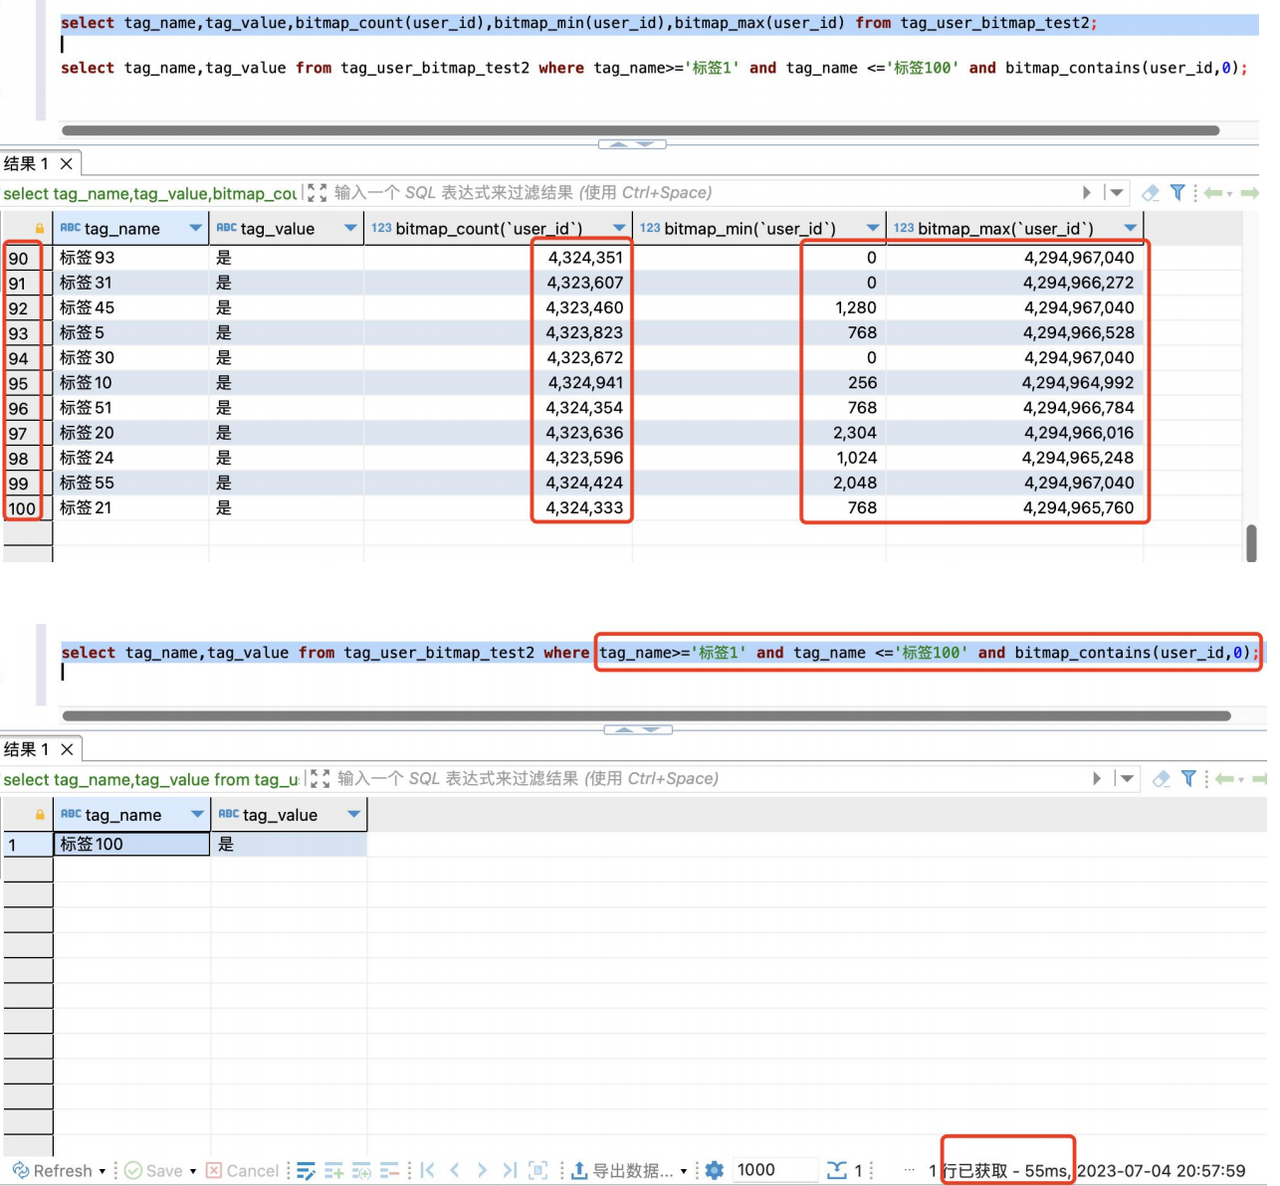The image size is (1280, 1186).
Task: Open the Save options dropdown arrow
Action: pos(193,1171)
